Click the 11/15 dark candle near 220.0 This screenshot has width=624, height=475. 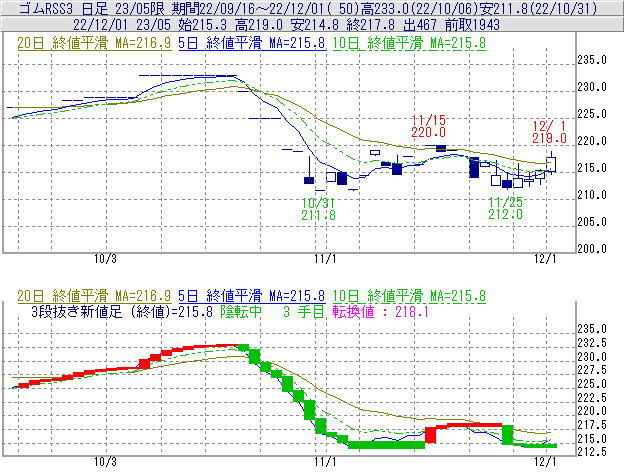tap(441, 148)
